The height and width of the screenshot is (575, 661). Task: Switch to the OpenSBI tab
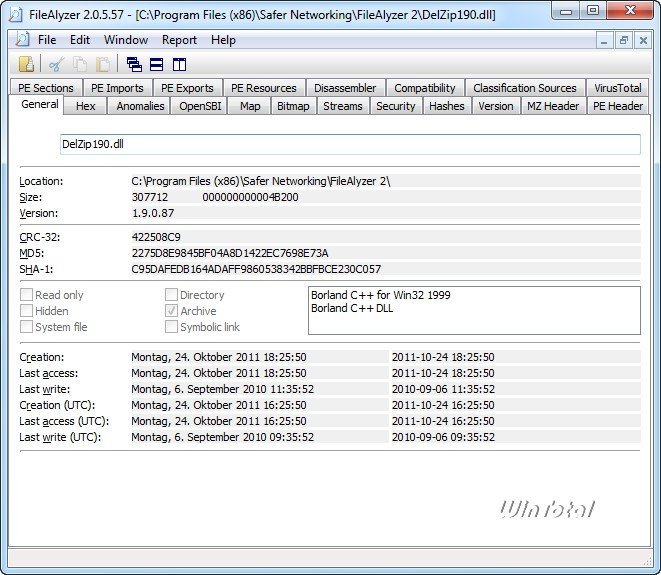(x=200, y=106)
